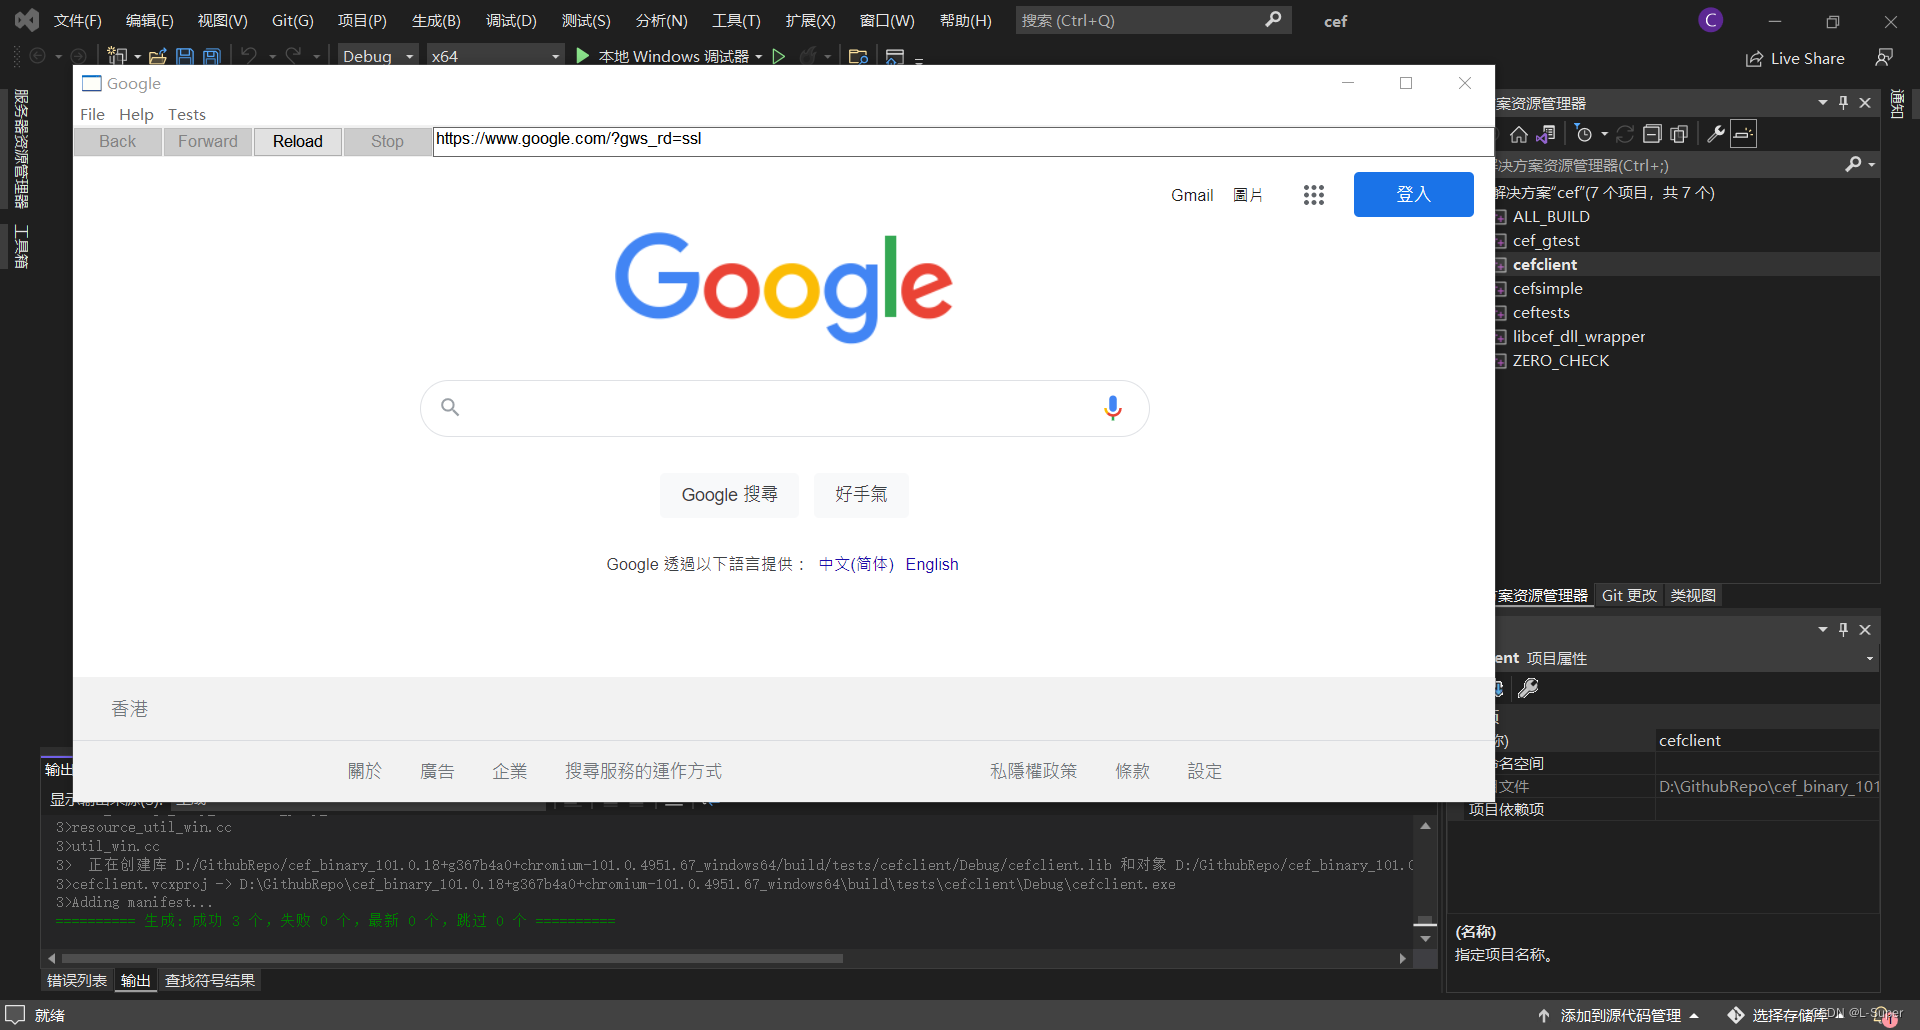Image resolution: width=1920 pixels, height=1030 pixels.
Task: Click the Google search input box
Action: pos(785,408)
